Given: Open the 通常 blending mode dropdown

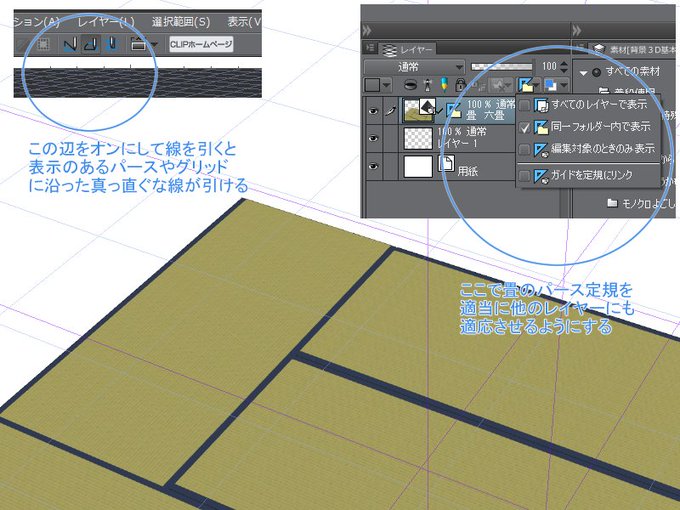Looking at the screenshot, I should pyautogui.click(x=414, y=67).
